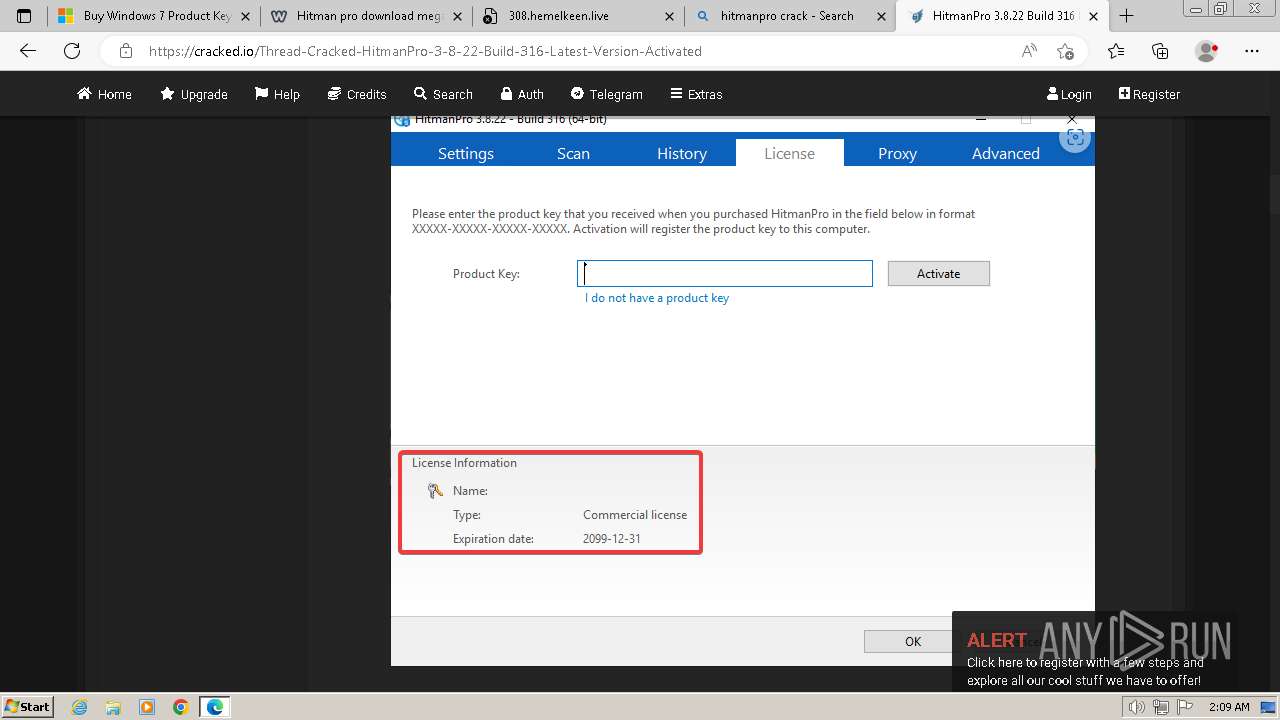Image resolution: width=1280 pixels, height=720 pixels.
Task: Click the Login link
Action: [1069, 94]
